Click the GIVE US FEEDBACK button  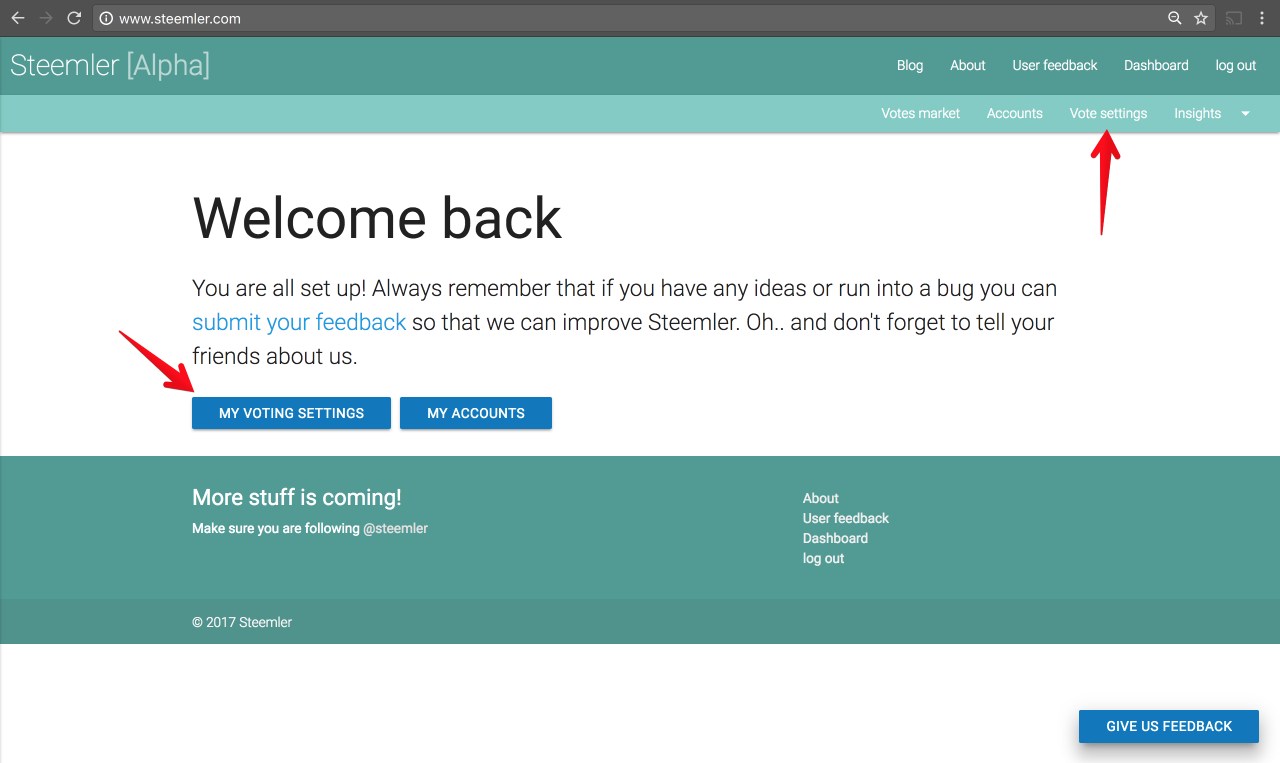(1169, 726)
